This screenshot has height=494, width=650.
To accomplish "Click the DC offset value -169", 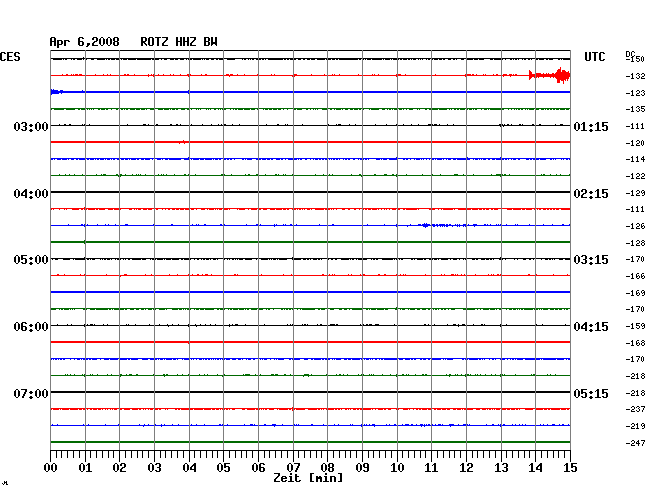I will point(635,293).
